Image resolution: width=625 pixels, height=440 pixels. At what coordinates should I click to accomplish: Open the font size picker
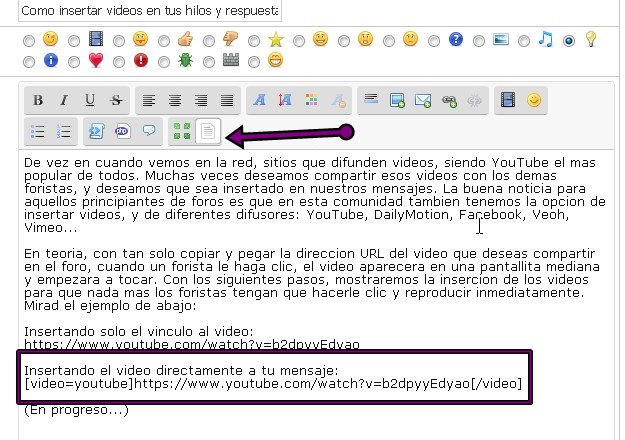pos(285,100)
